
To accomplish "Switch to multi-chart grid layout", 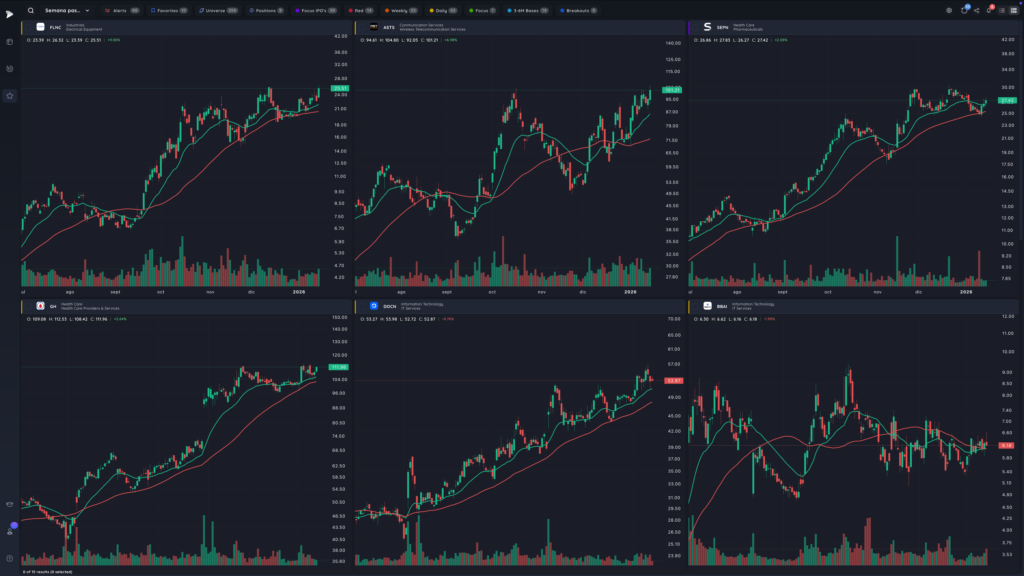I will (1014, 10).
